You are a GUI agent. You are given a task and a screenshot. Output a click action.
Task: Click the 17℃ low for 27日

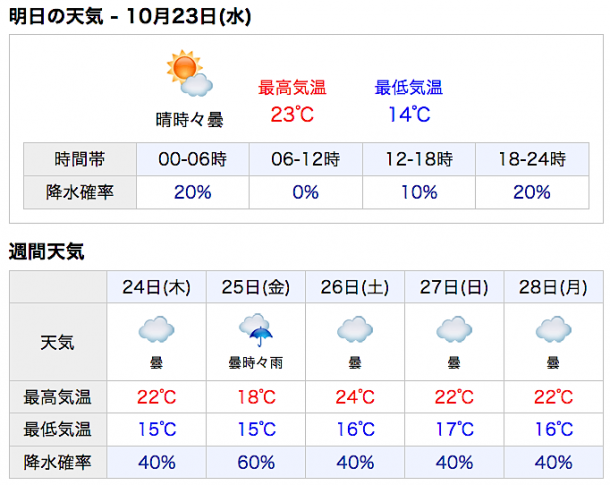tap(454, 429)
